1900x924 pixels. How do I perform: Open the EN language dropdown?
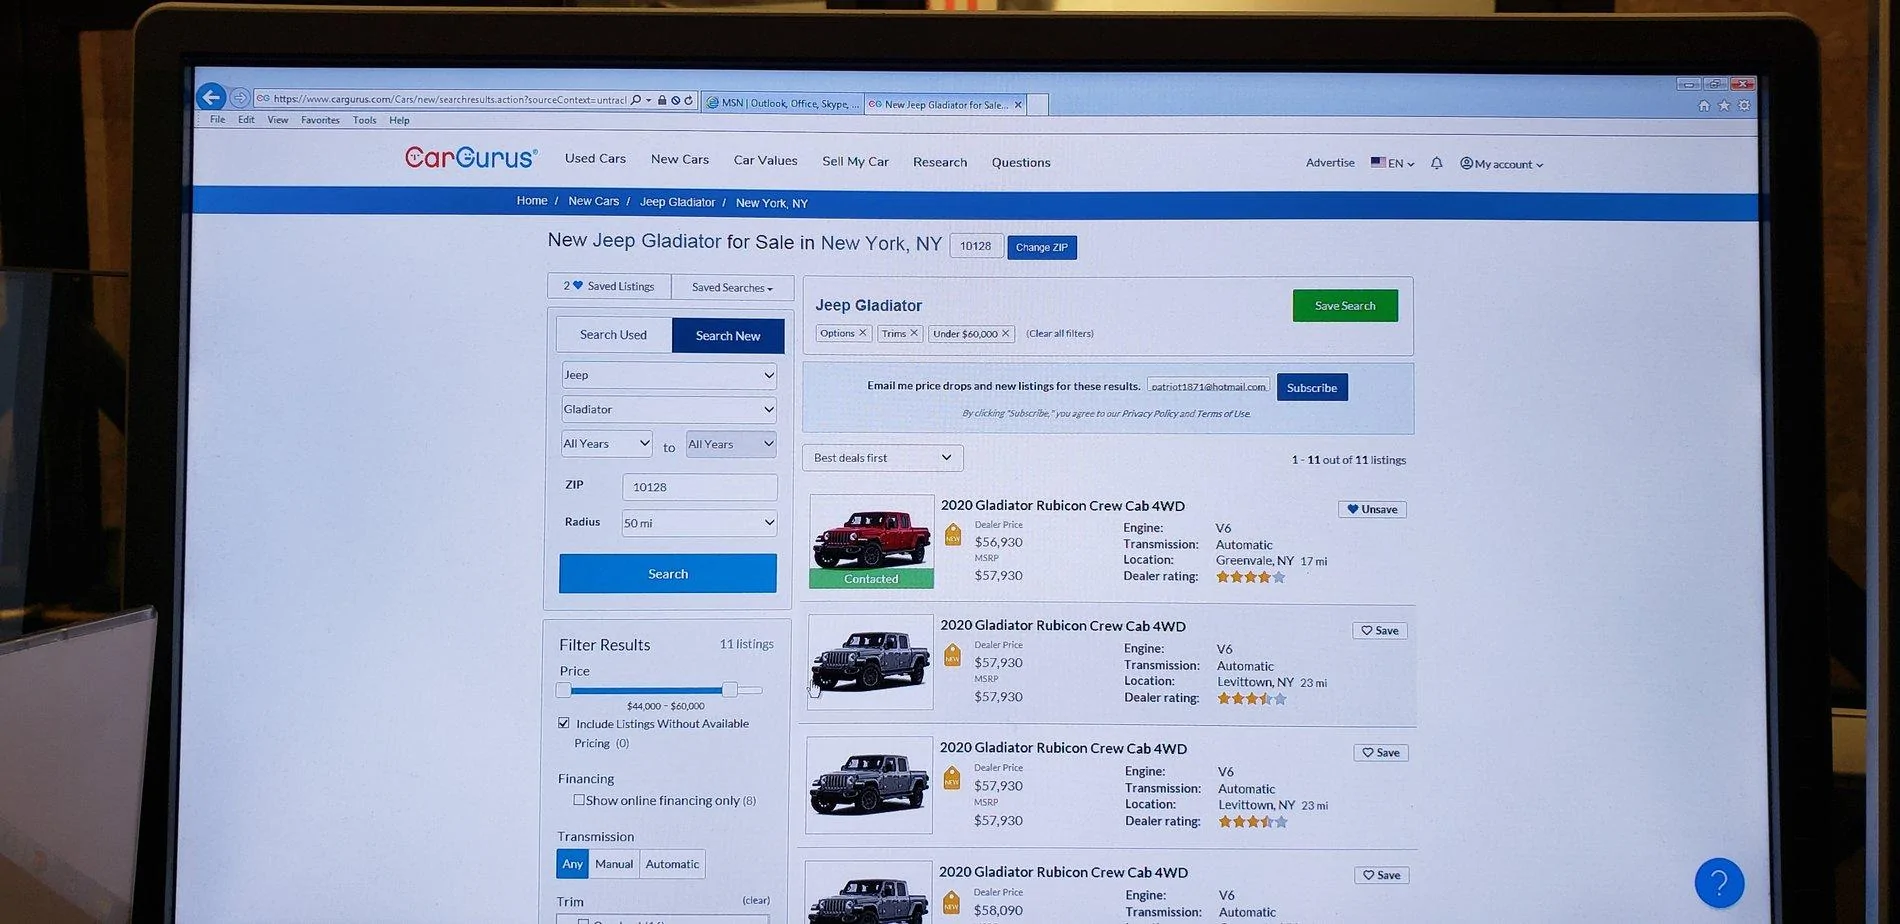1392,163
